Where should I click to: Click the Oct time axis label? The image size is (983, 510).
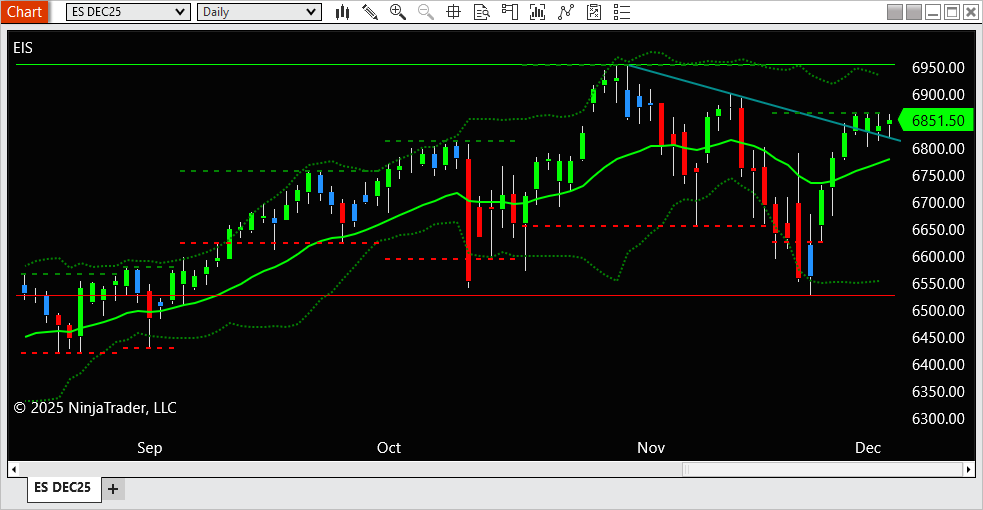tap(389, 447)
